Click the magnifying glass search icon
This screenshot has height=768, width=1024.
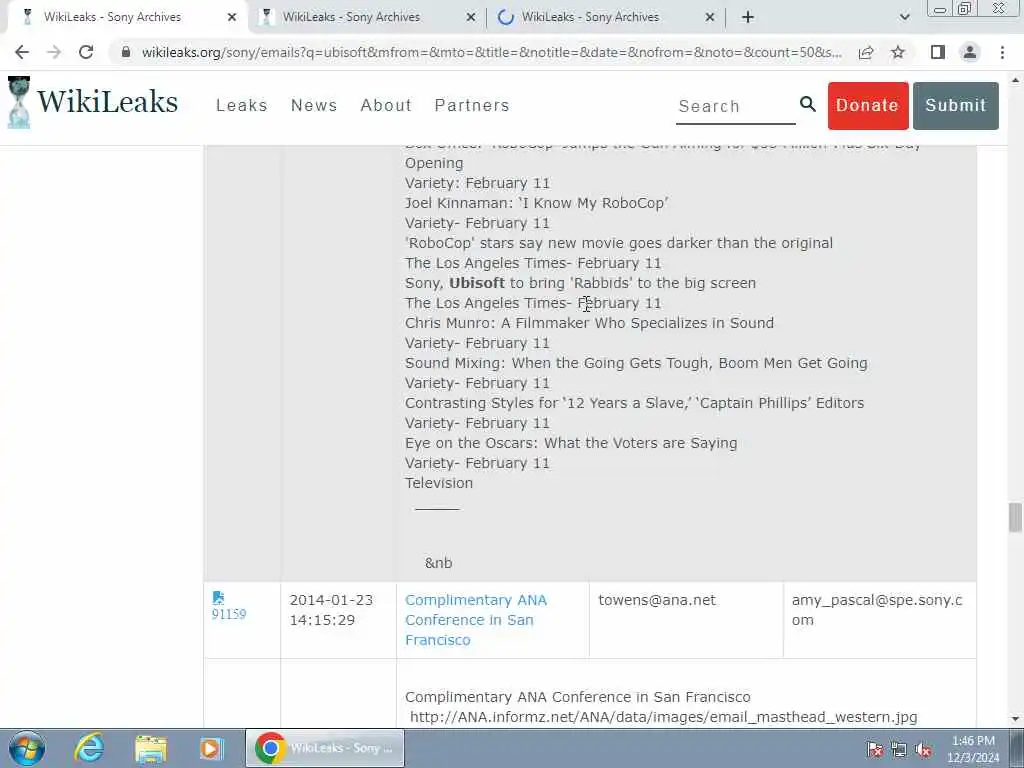pos(808,104)
